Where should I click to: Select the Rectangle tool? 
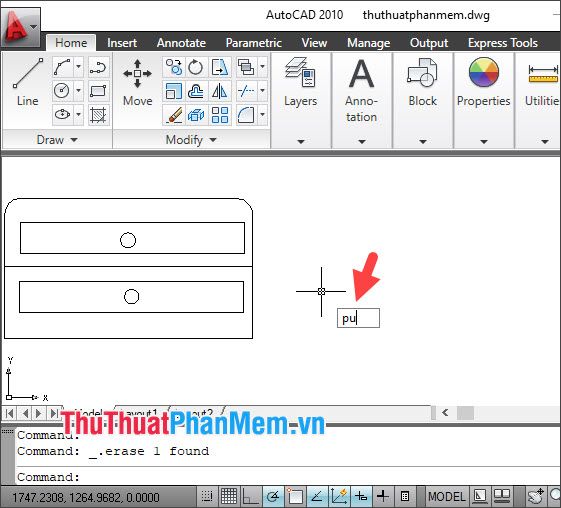[x=98, y=91]
